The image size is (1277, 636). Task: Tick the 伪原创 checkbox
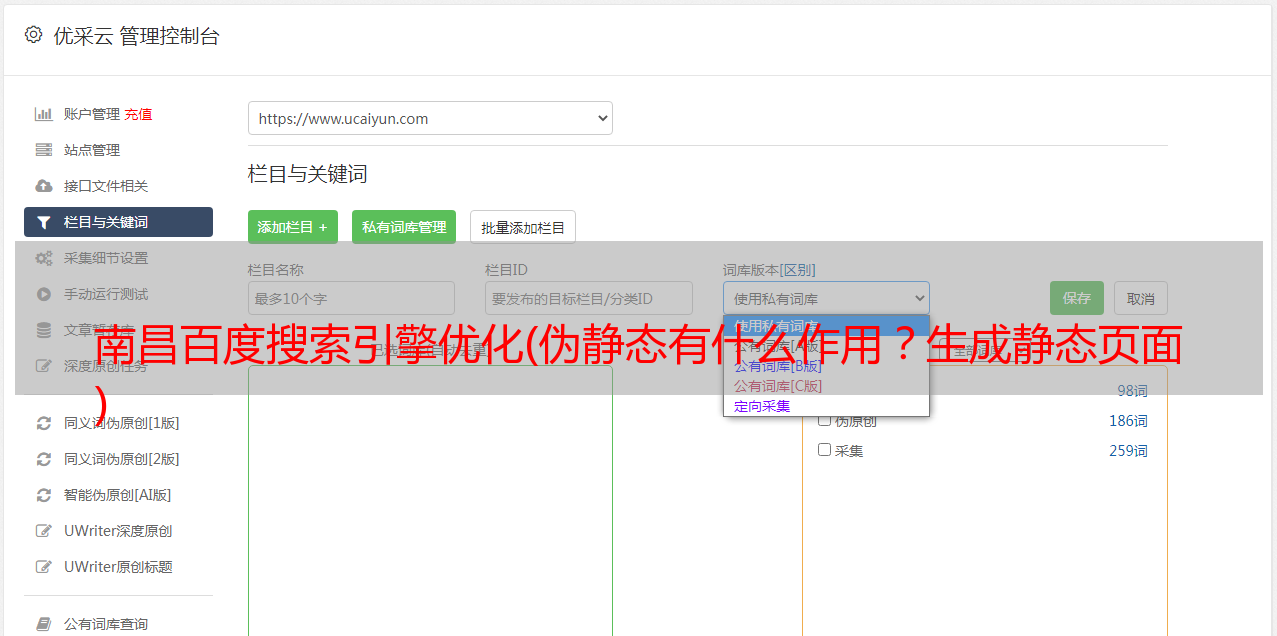click(825, 420)
